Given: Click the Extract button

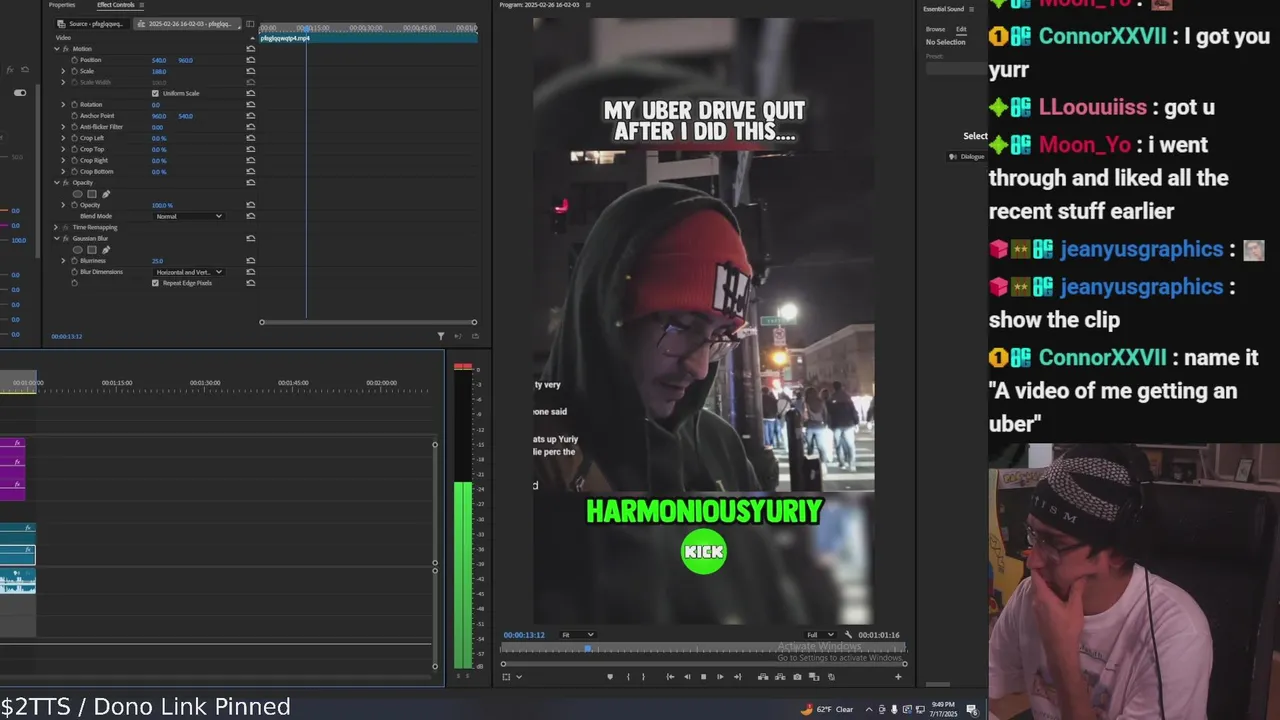Looking at the screenshot, I should (x=780, y=677).
